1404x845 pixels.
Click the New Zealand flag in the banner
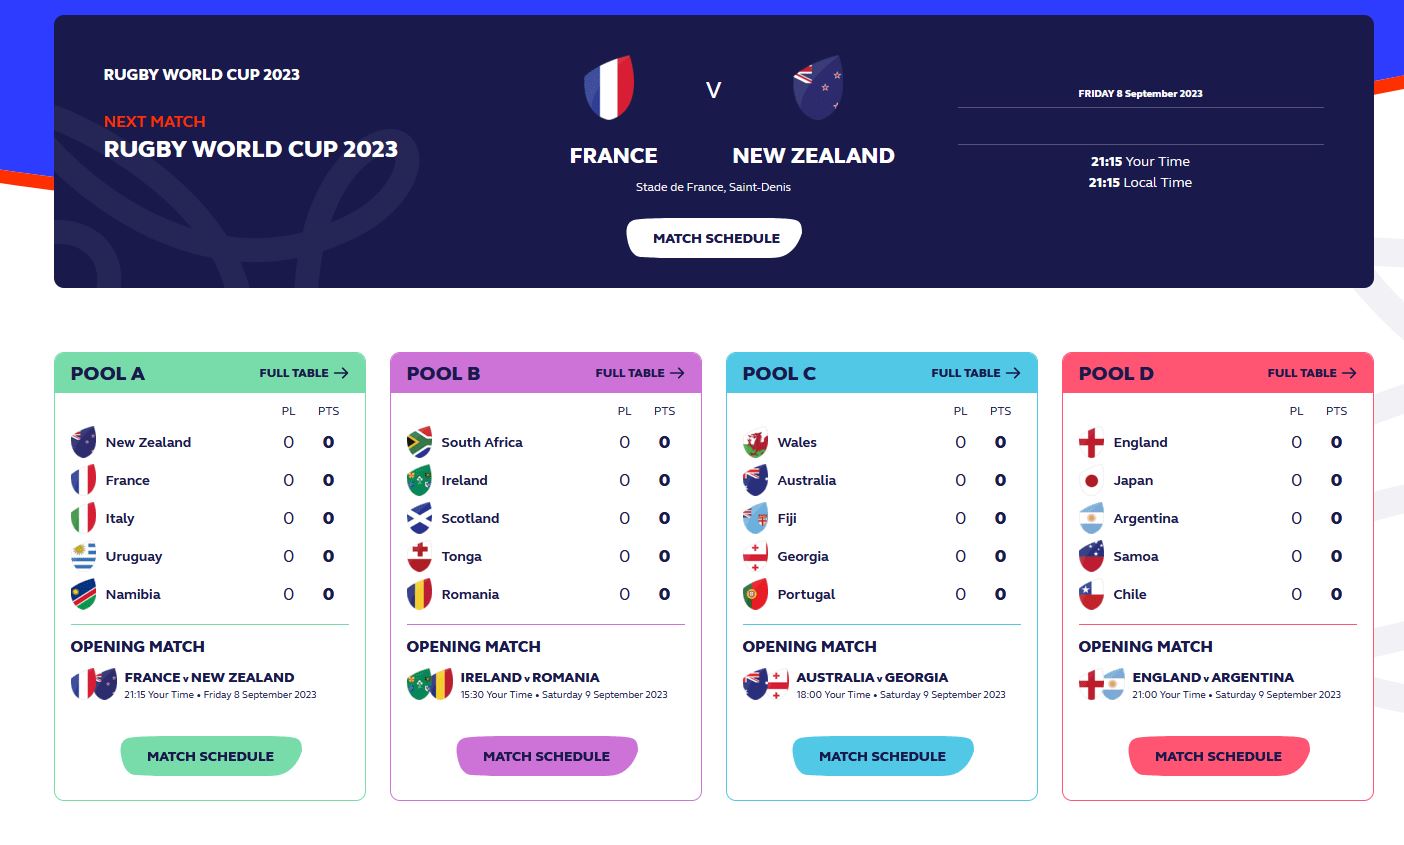[x=818, y=88]
